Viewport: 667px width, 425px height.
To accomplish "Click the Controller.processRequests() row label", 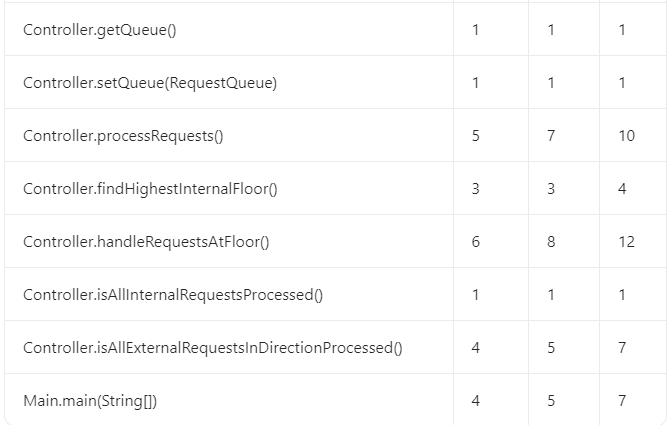I will (x=123, y=136).
